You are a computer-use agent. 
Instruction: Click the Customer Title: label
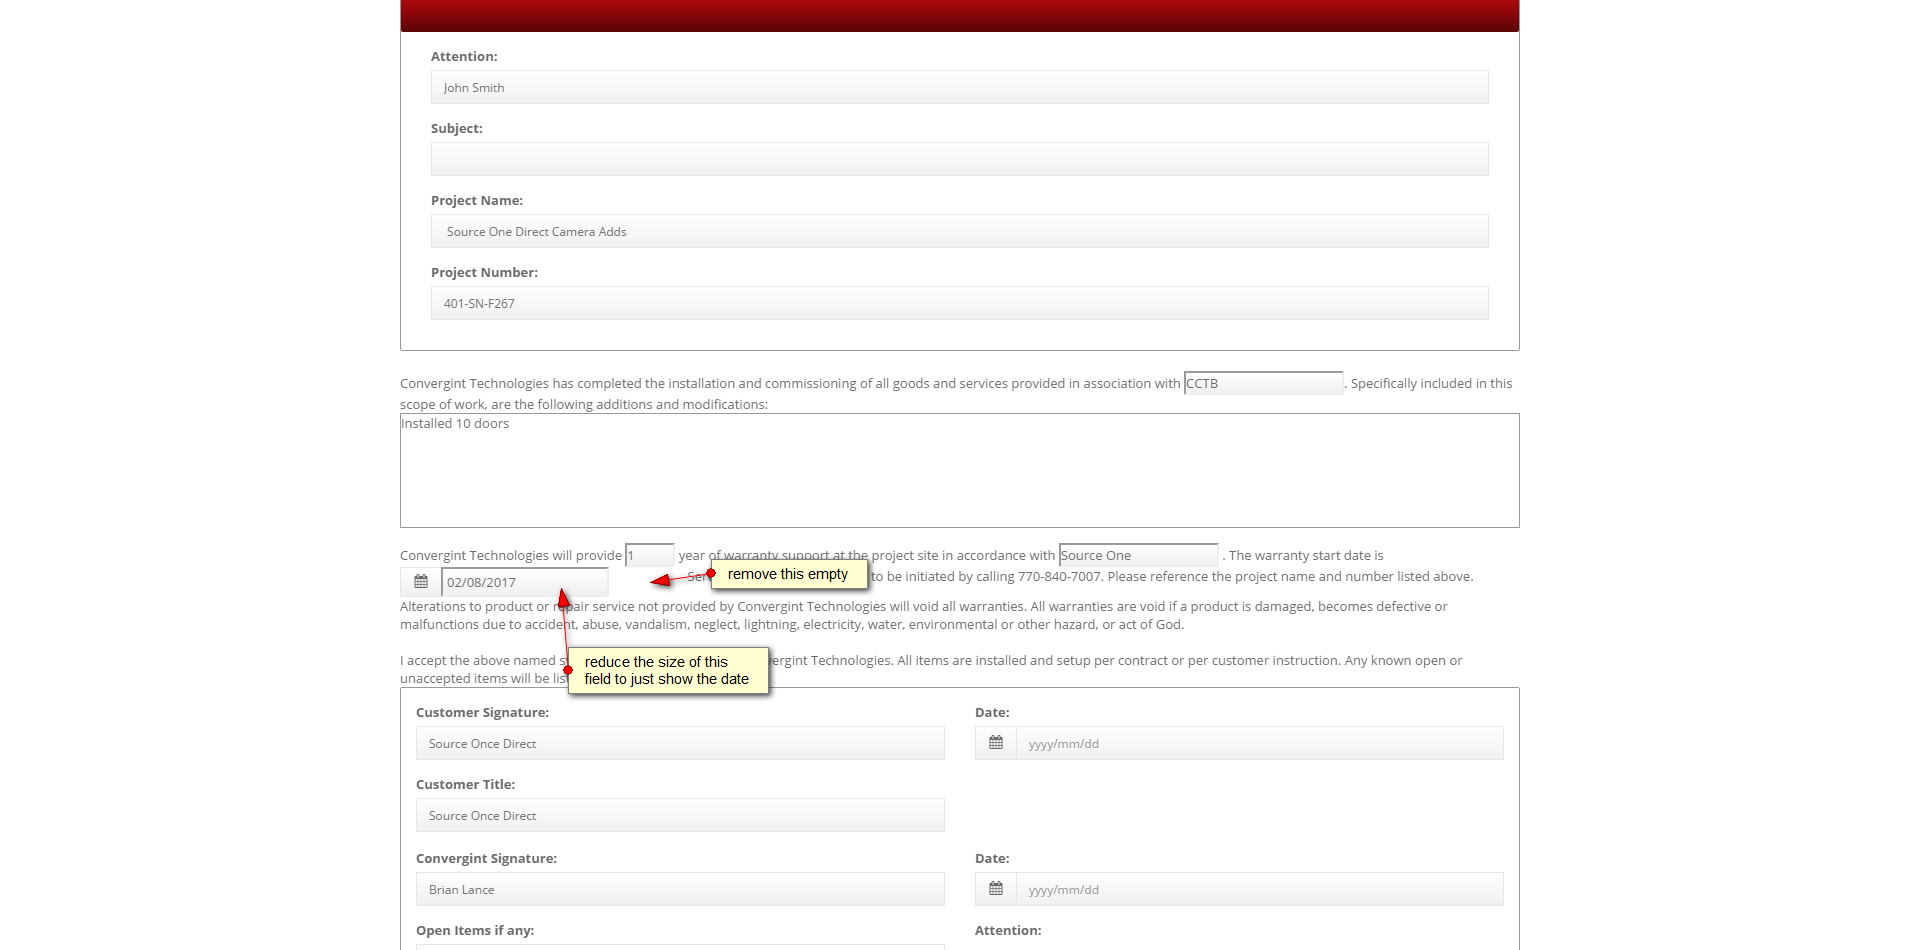pos(466,785)
